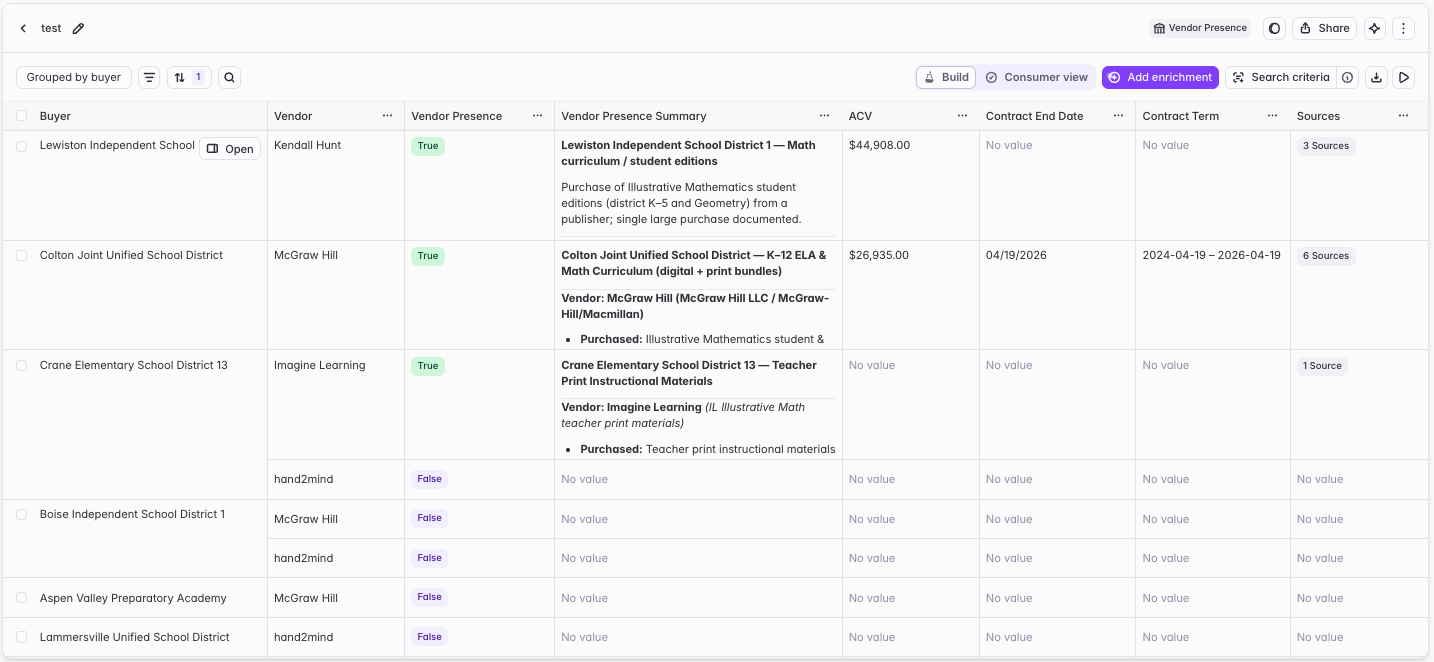The width and height of the screenshot is (1434, 662).
Task: Open the 6 Sources badge for Colton
Action: (1326, 256)
